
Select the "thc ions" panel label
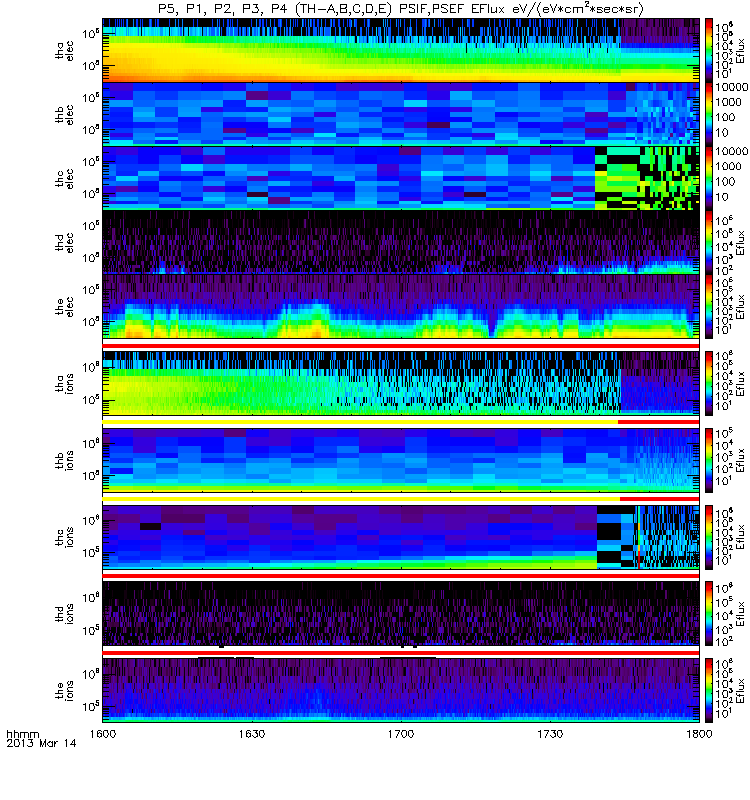click(x=64, y=537)
